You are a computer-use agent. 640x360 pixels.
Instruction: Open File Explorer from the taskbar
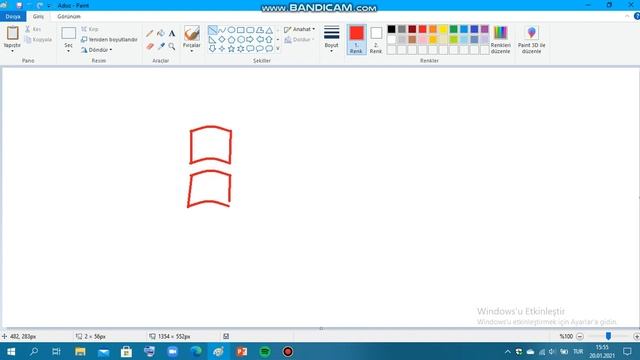pyautogui.click(x=80, y=351)
